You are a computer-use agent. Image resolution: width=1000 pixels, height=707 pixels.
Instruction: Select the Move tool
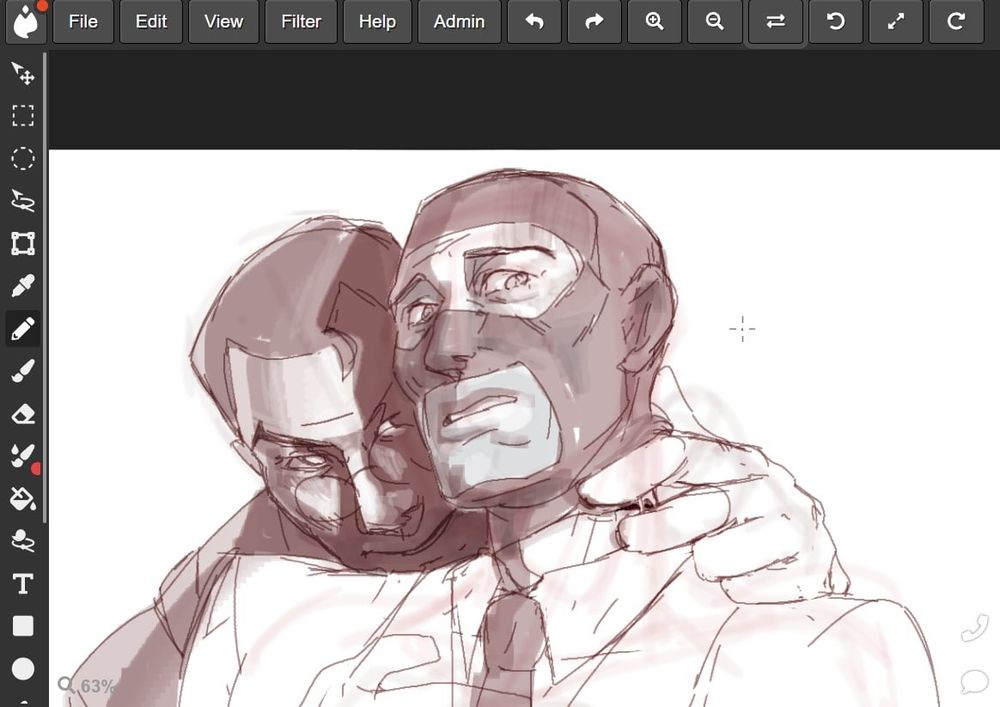click(23, 73)
